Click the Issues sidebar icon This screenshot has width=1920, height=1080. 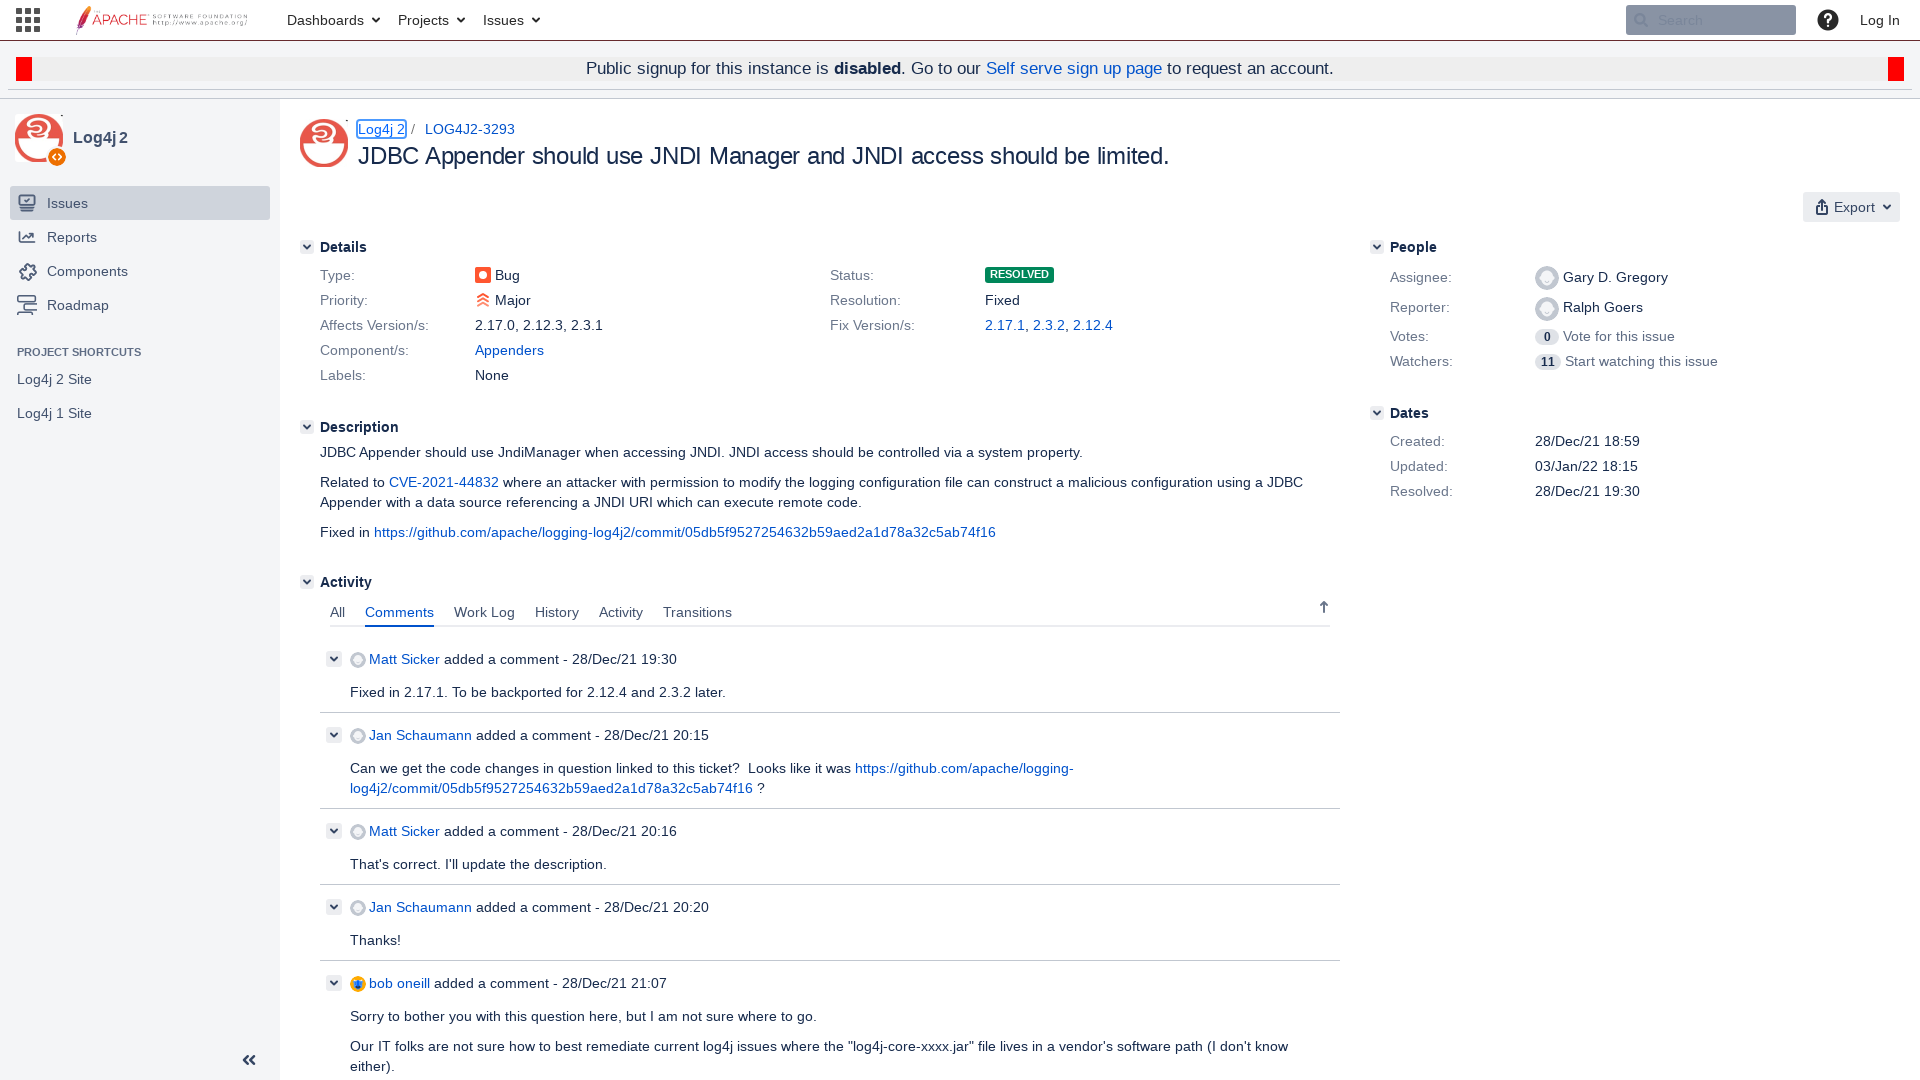27,203
